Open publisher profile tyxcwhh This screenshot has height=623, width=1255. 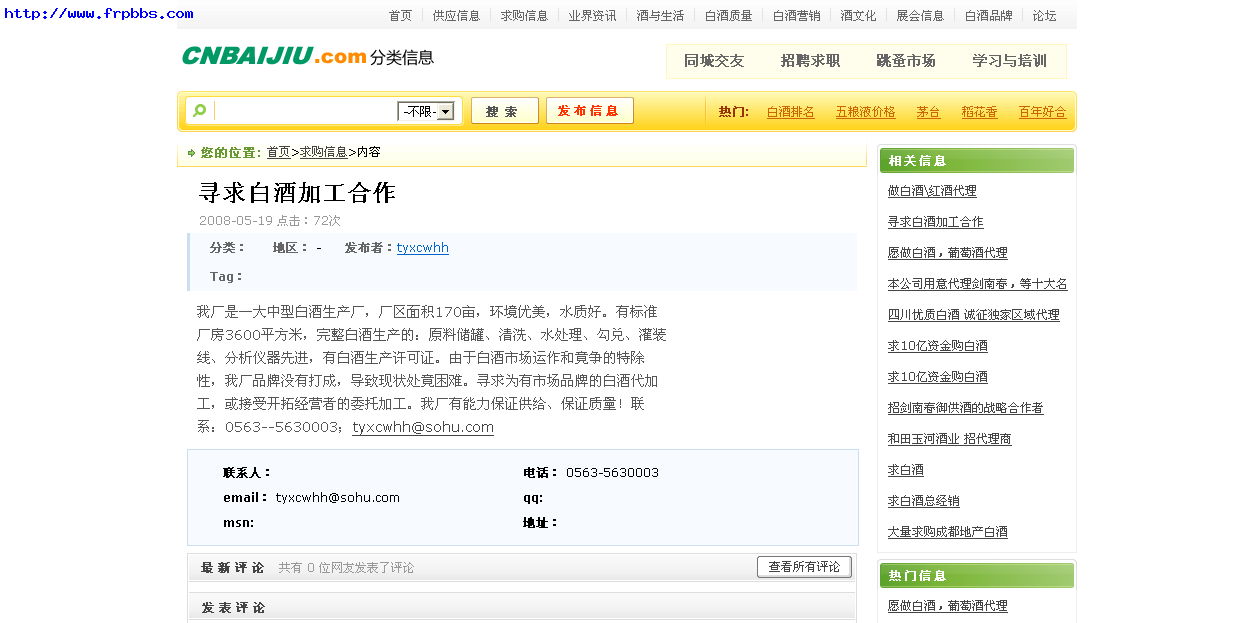(x=422, y=247)
